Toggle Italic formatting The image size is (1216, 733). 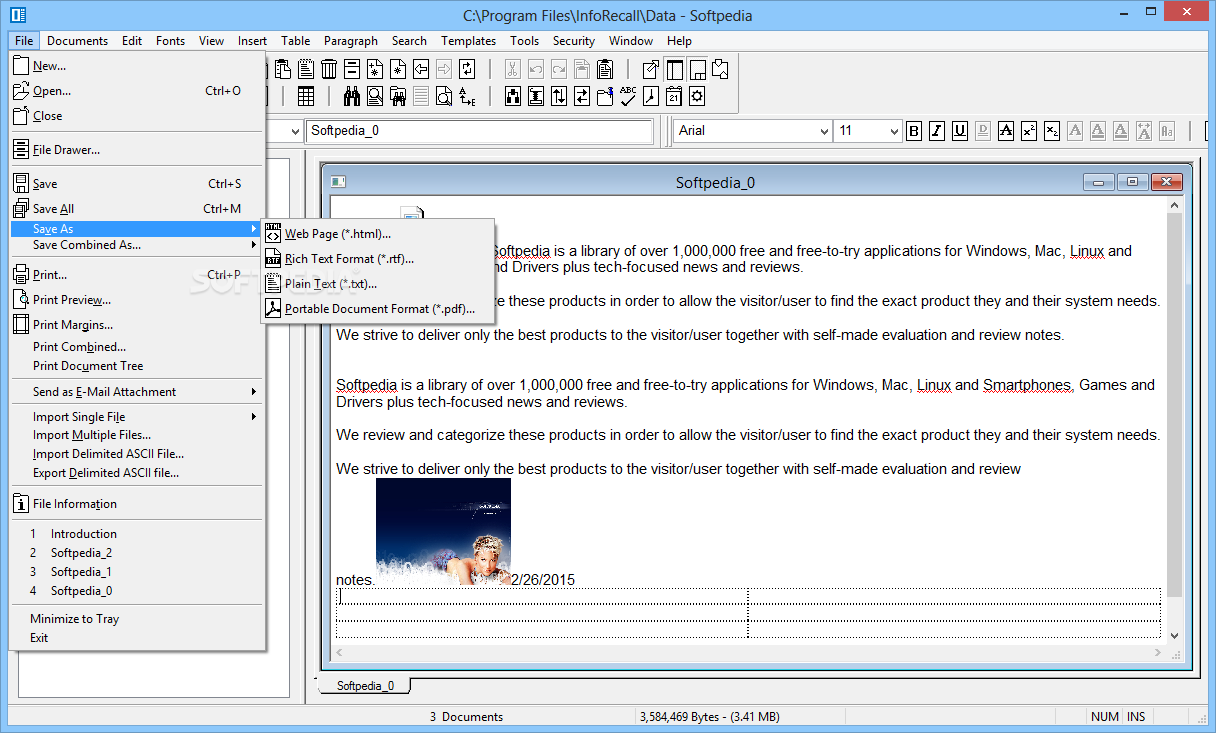click(937, 131)
